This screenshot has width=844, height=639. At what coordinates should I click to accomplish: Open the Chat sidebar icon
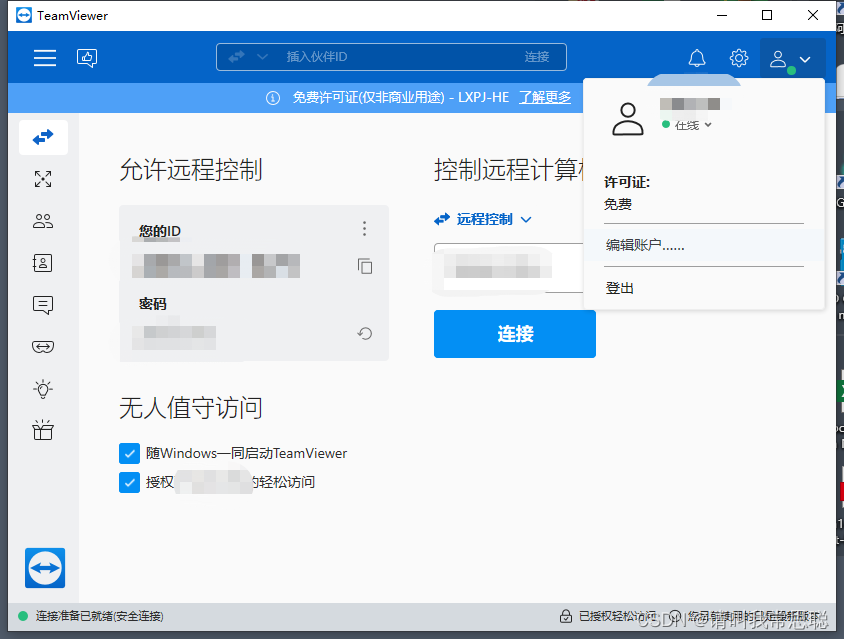(x=43, y=305)
